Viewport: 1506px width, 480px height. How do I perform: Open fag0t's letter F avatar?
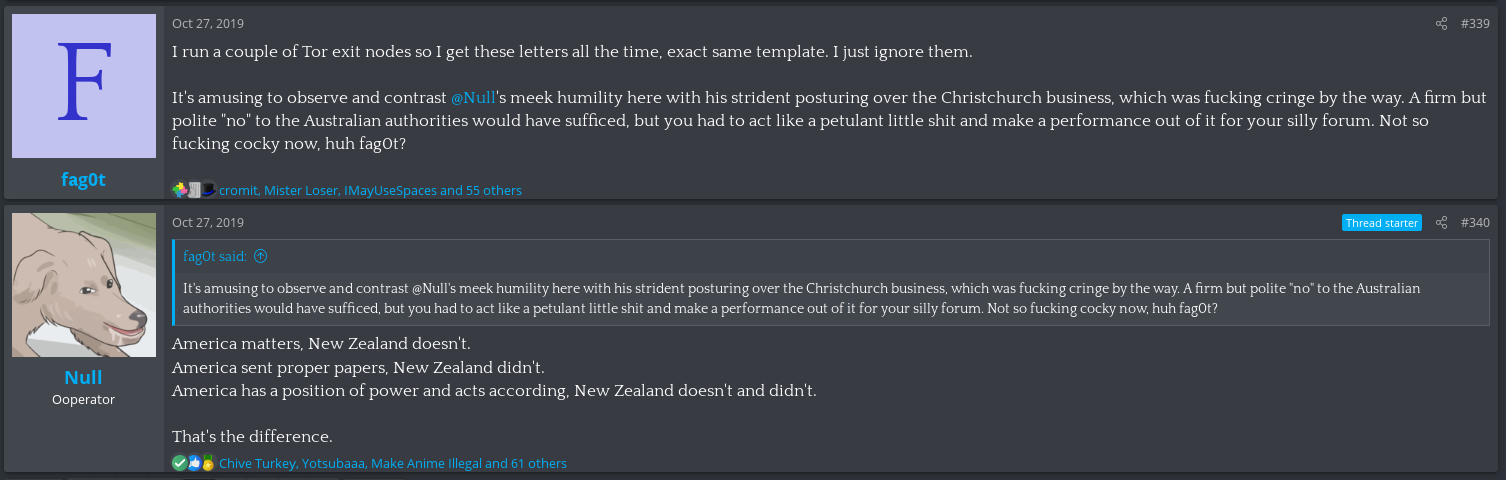click(x=84, y=86)
